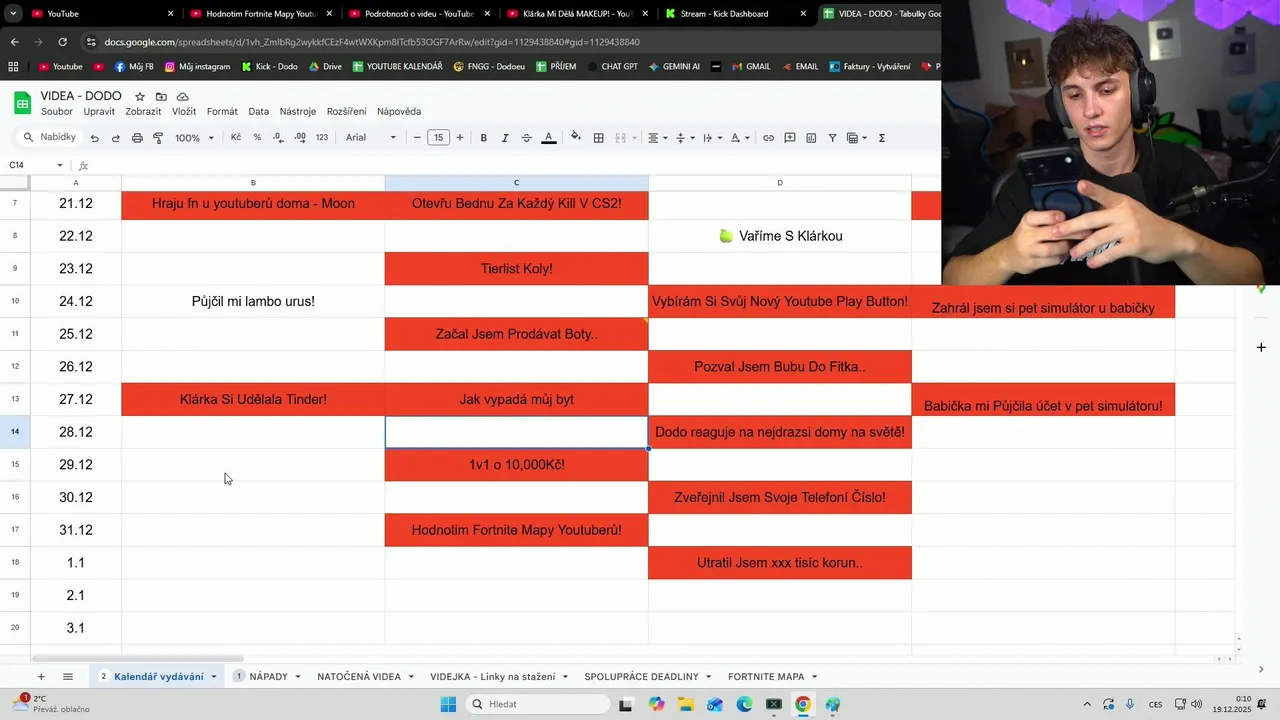Click the undo arrow in the toolbar
The width and height of the screenshot is (1280, 720).
coord(94,138)
